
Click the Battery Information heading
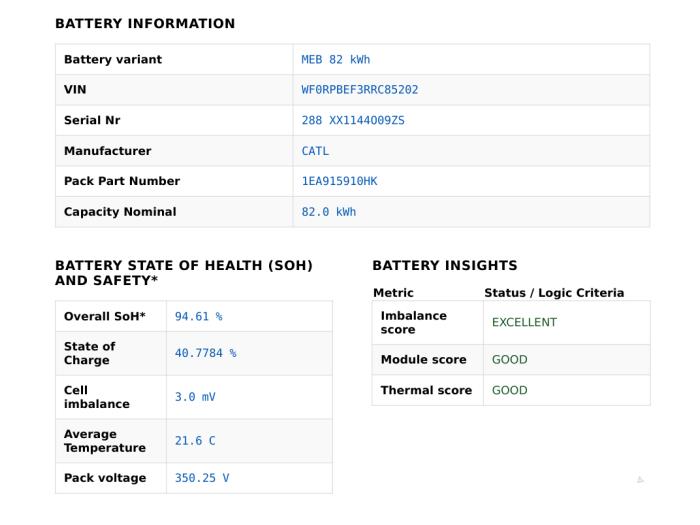(x=145, y=23)
